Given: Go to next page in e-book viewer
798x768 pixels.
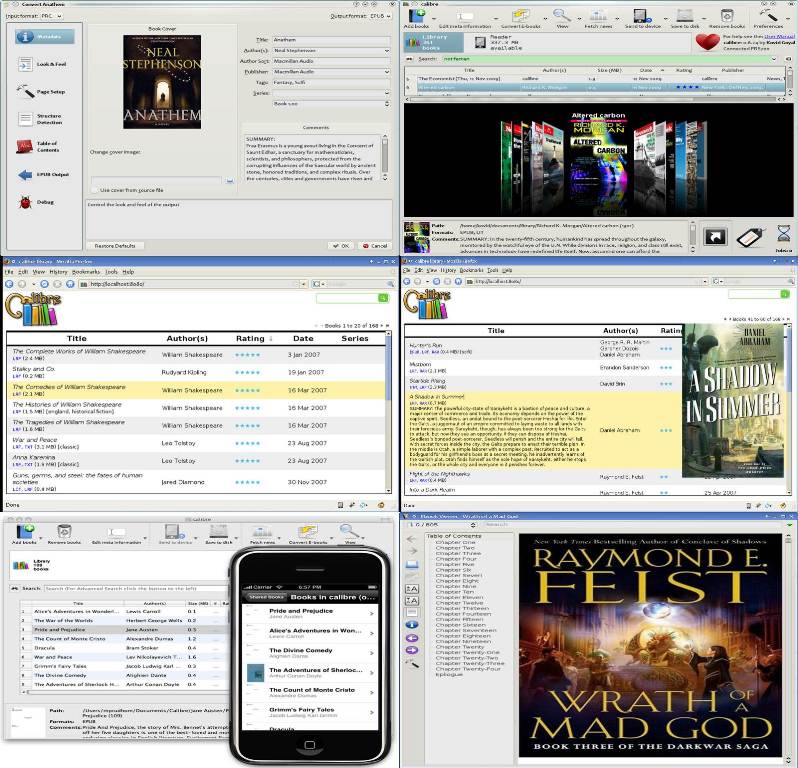Looking at the screenshot, I should coord(412,650).
